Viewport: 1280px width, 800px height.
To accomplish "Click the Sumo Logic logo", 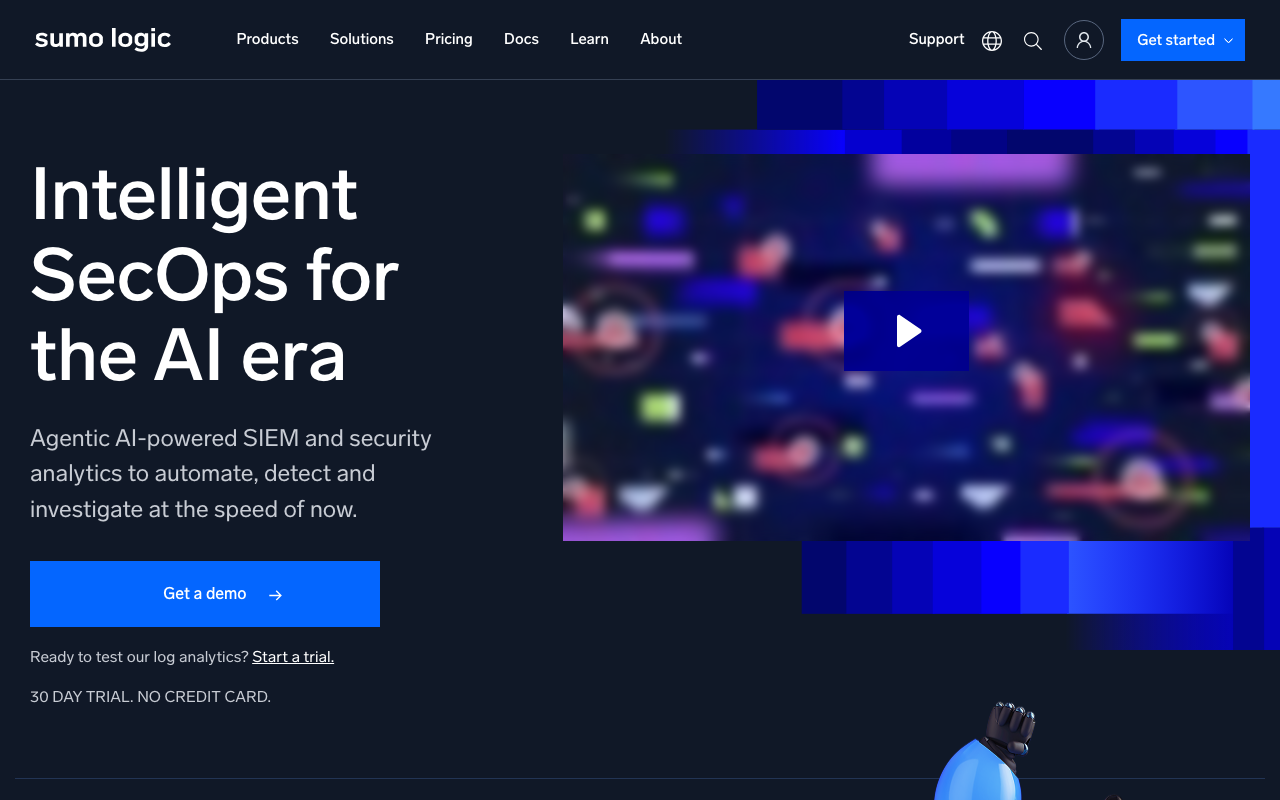I will click(103, 39).
